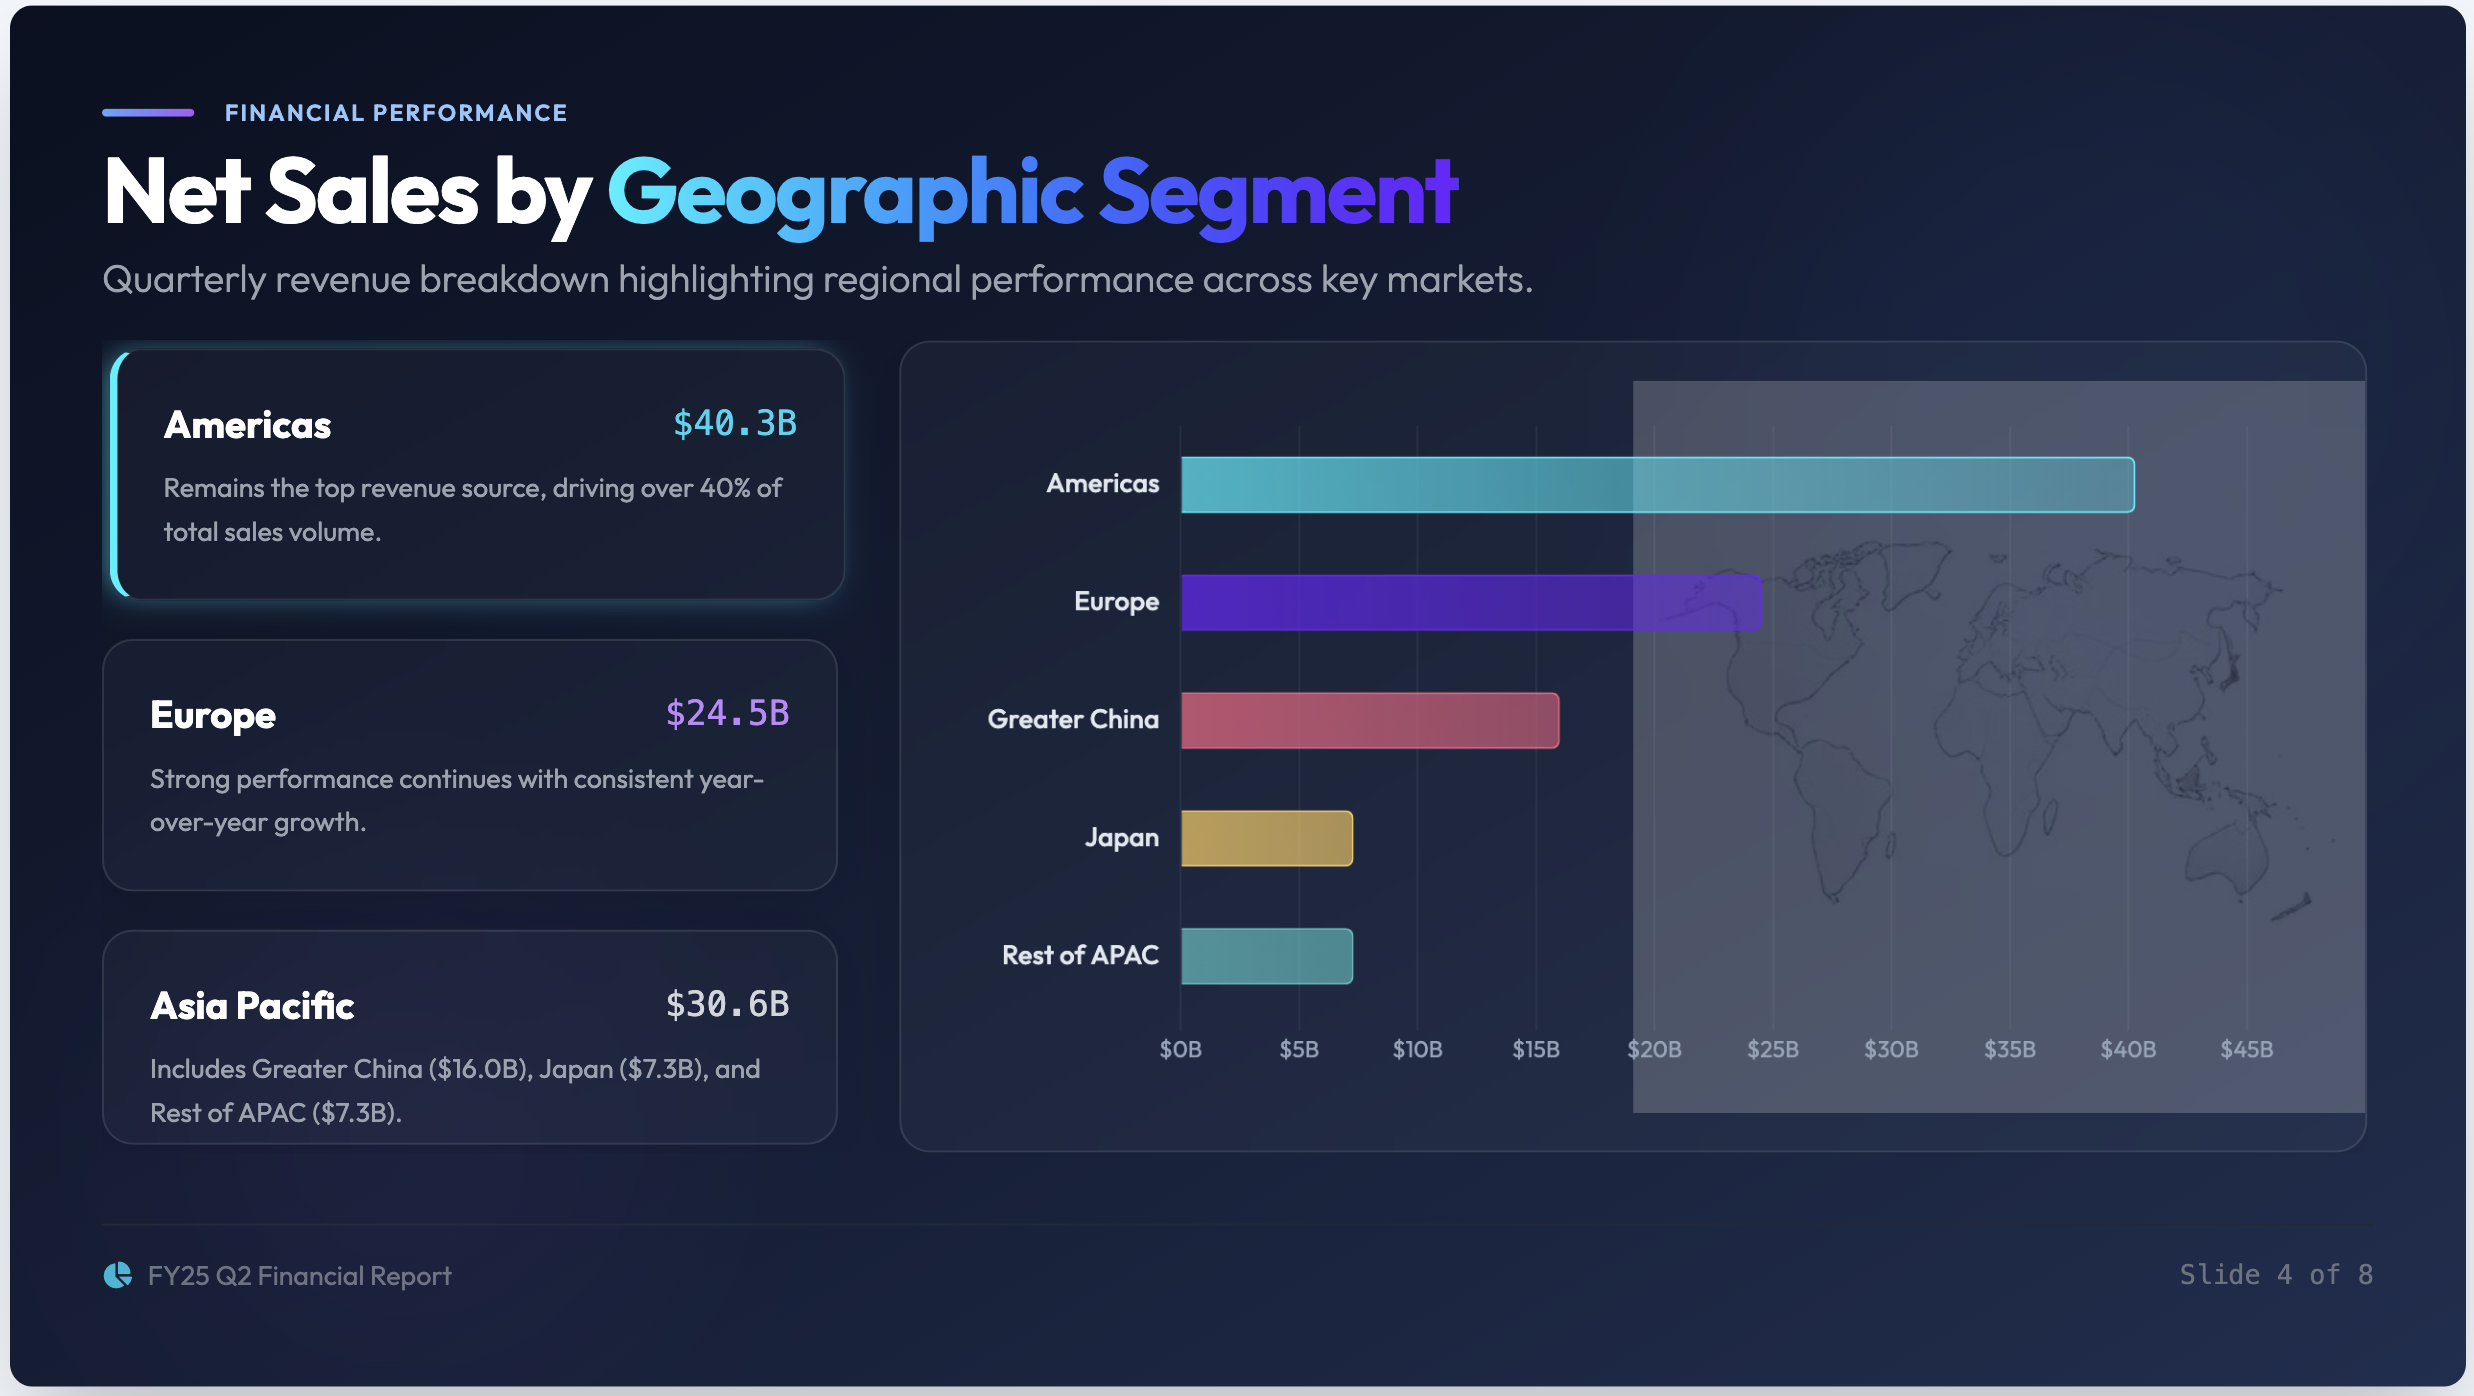Select the FINANCIAL PERFORMANCE section tag
This screenshot has height=1396, width=2474.
tap(396, 112)
